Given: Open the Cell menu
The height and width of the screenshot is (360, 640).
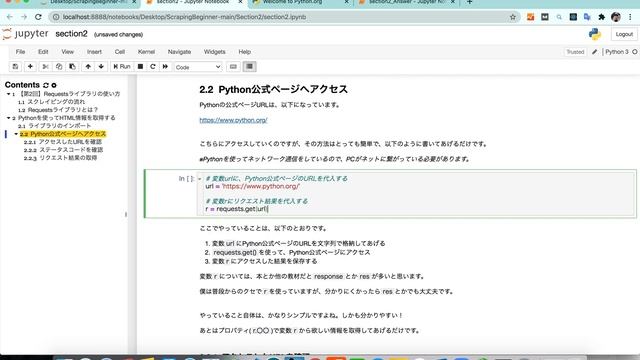Looking at the screenshot, I should pos(120,52).
